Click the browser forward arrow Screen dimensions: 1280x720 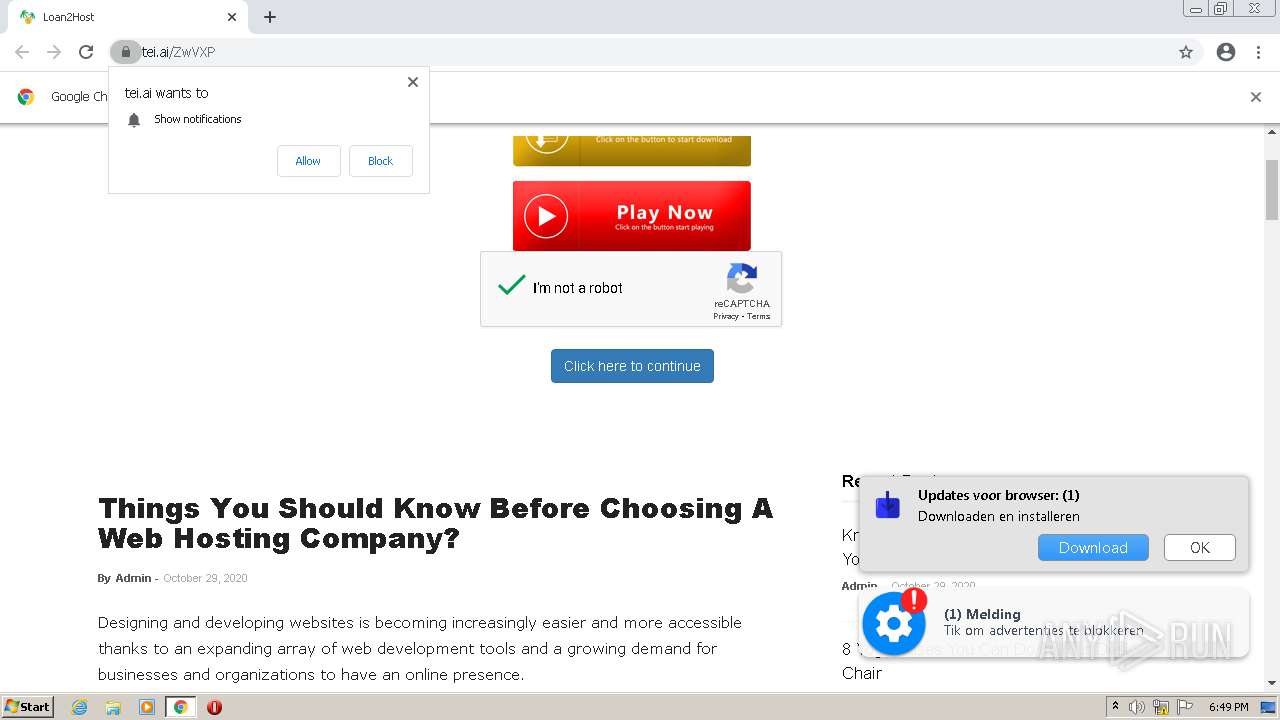(54, 52)
